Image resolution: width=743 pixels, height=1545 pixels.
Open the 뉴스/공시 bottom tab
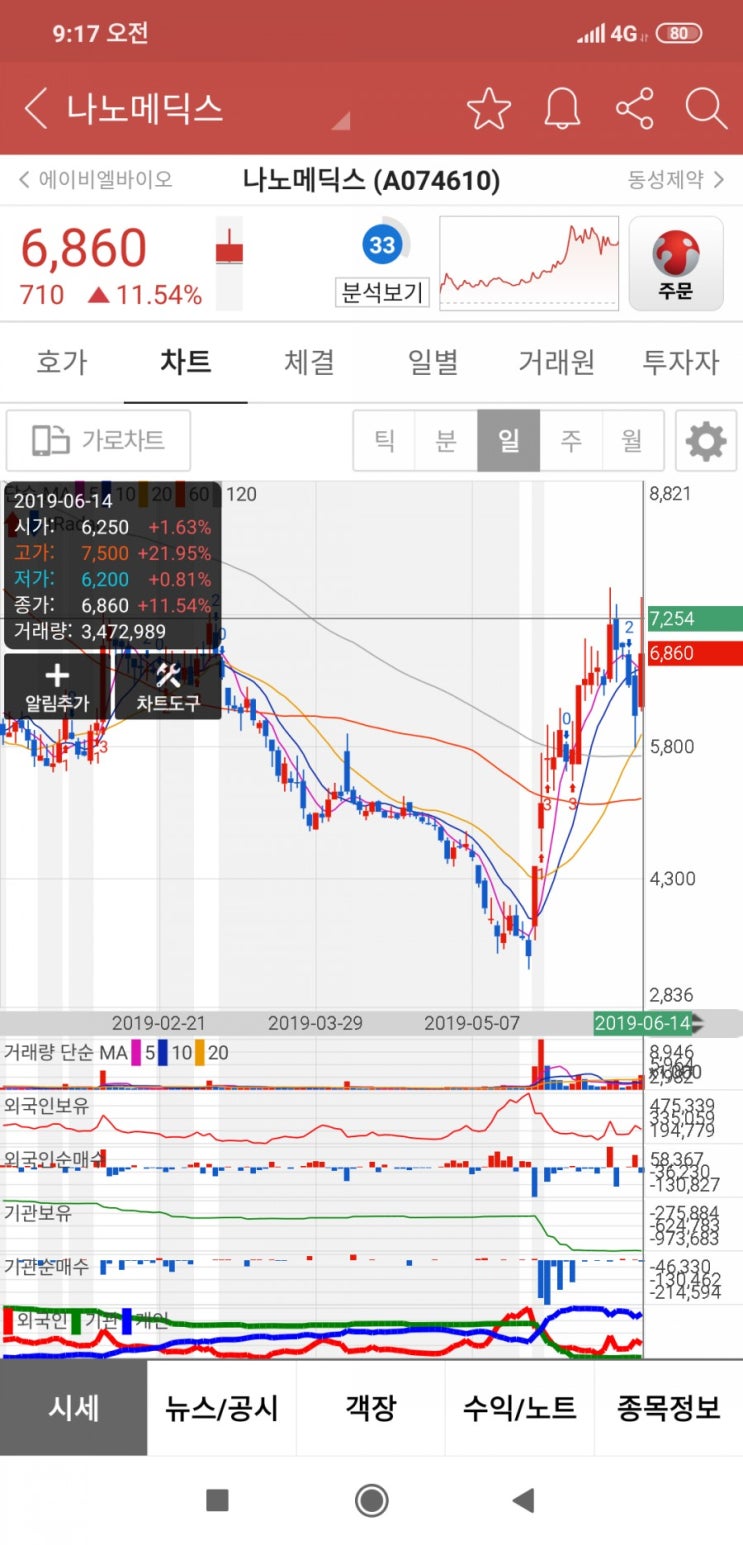pyautogui.click(x=222, y=1408)
